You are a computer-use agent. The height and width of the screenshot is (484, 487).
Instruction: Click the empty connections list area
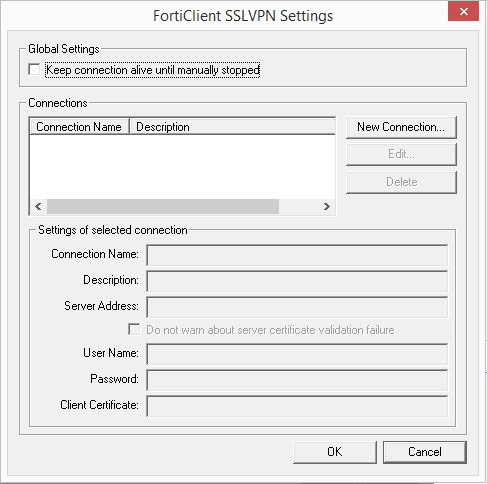(x=182, y=167)
